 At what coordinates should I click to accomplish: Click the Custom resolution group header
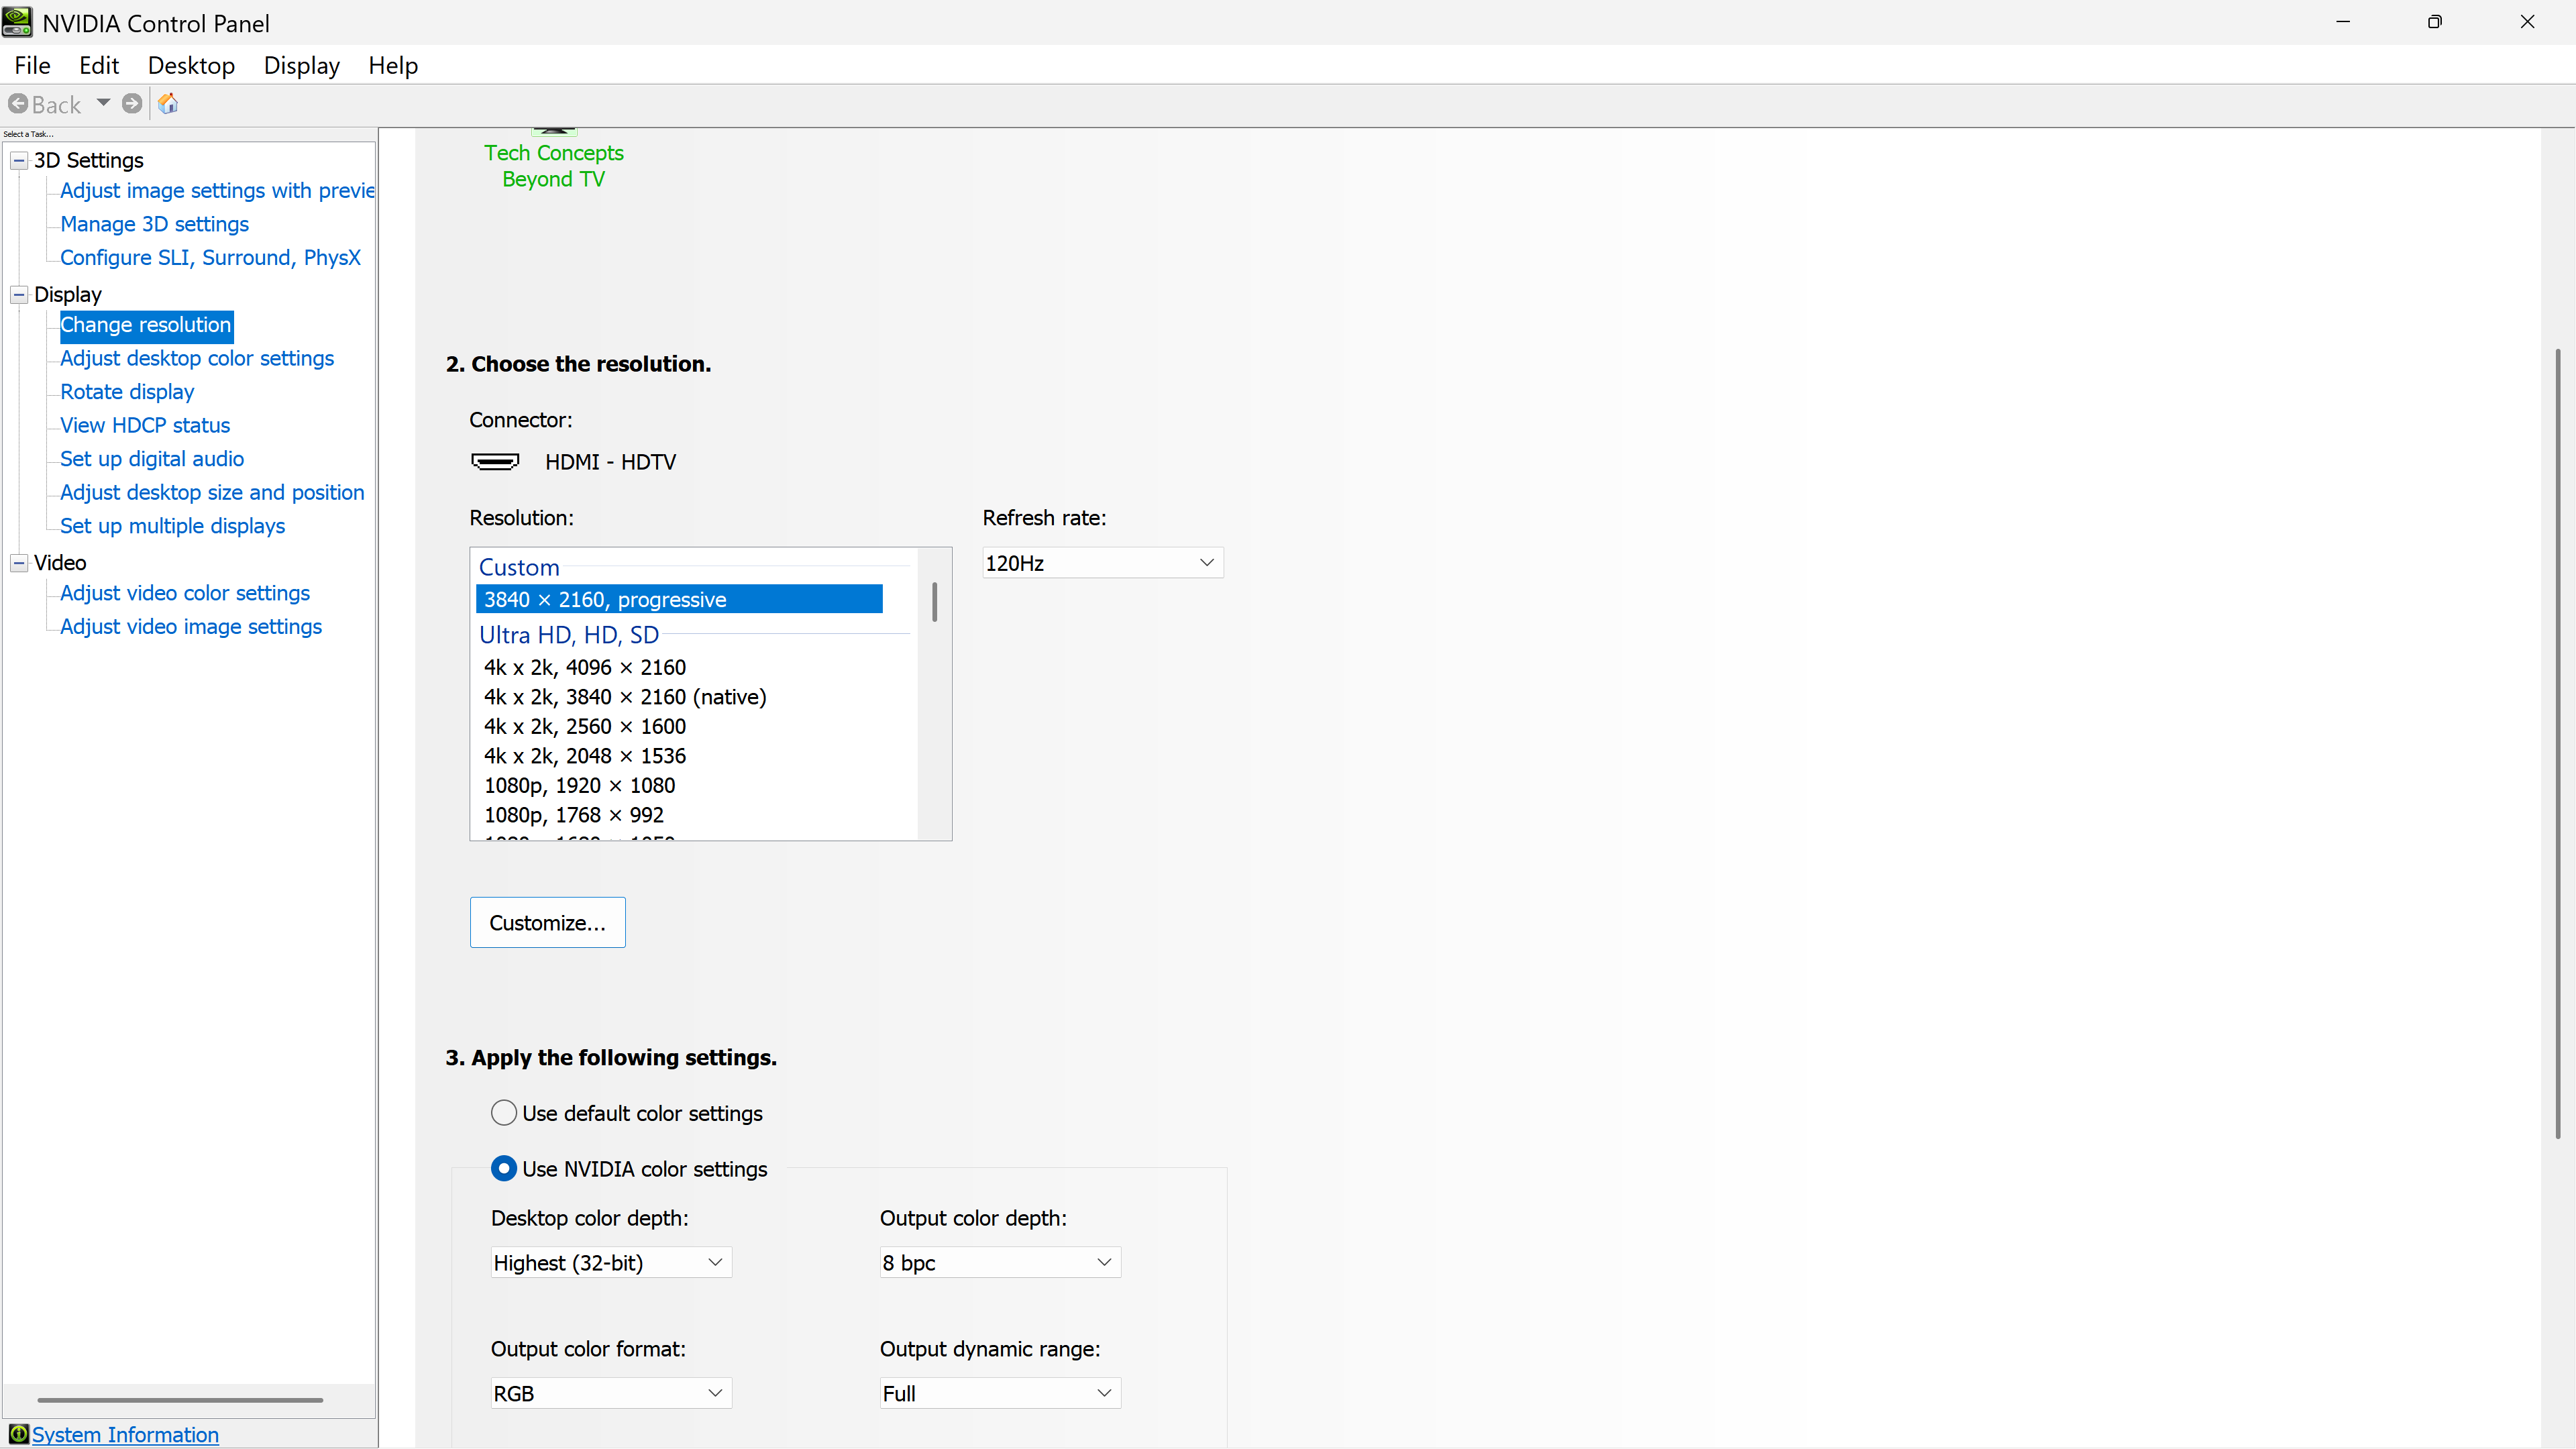519,567
